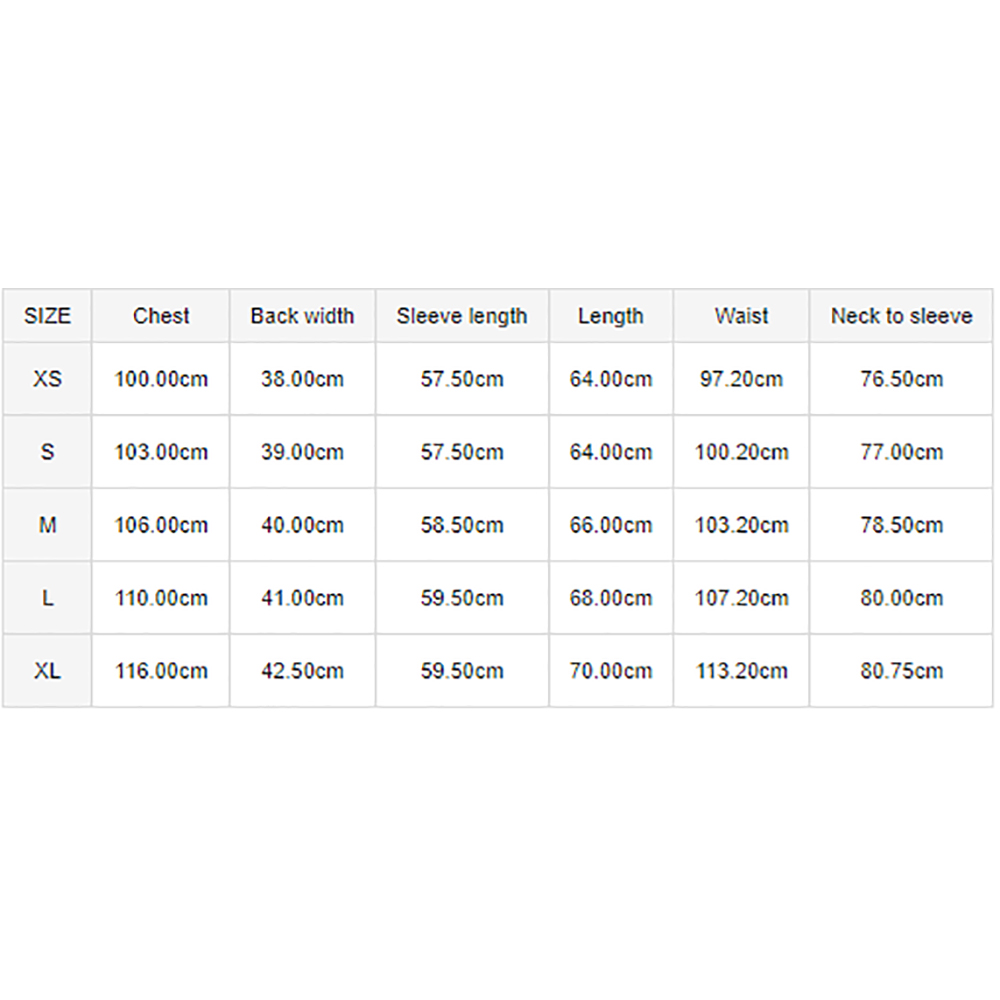This screenshot has width=1000, height=1000.
Task: Select the XS size row label
Action: click(47, 379)
